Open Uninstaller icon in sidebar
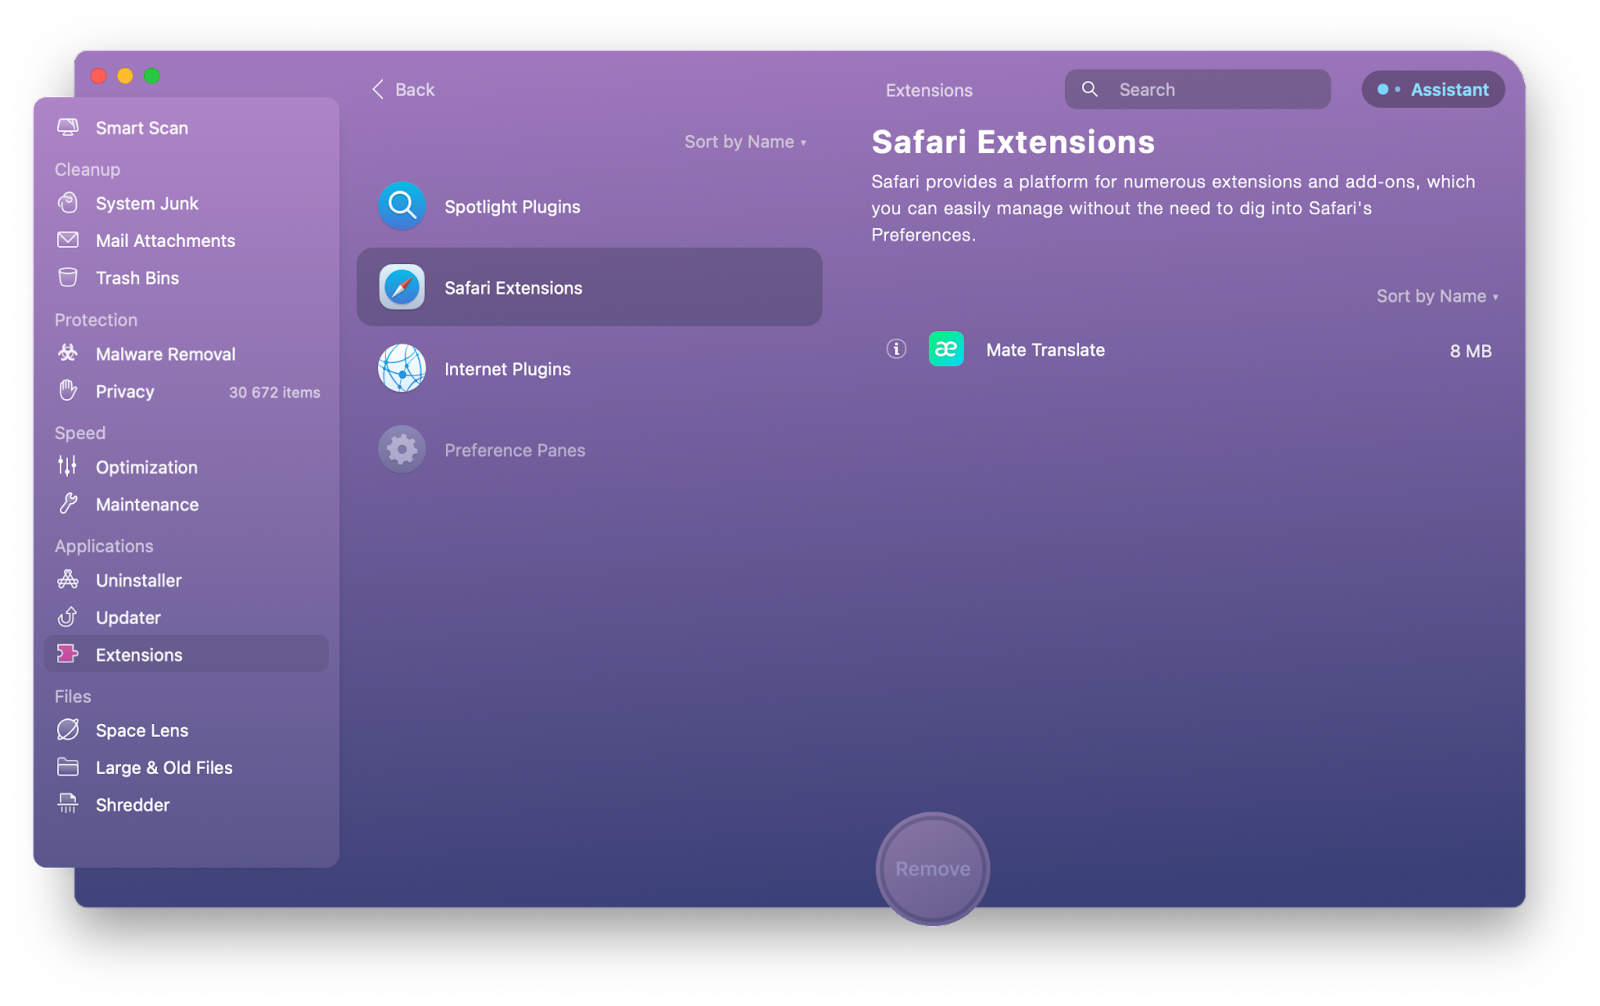 point(68,580)
